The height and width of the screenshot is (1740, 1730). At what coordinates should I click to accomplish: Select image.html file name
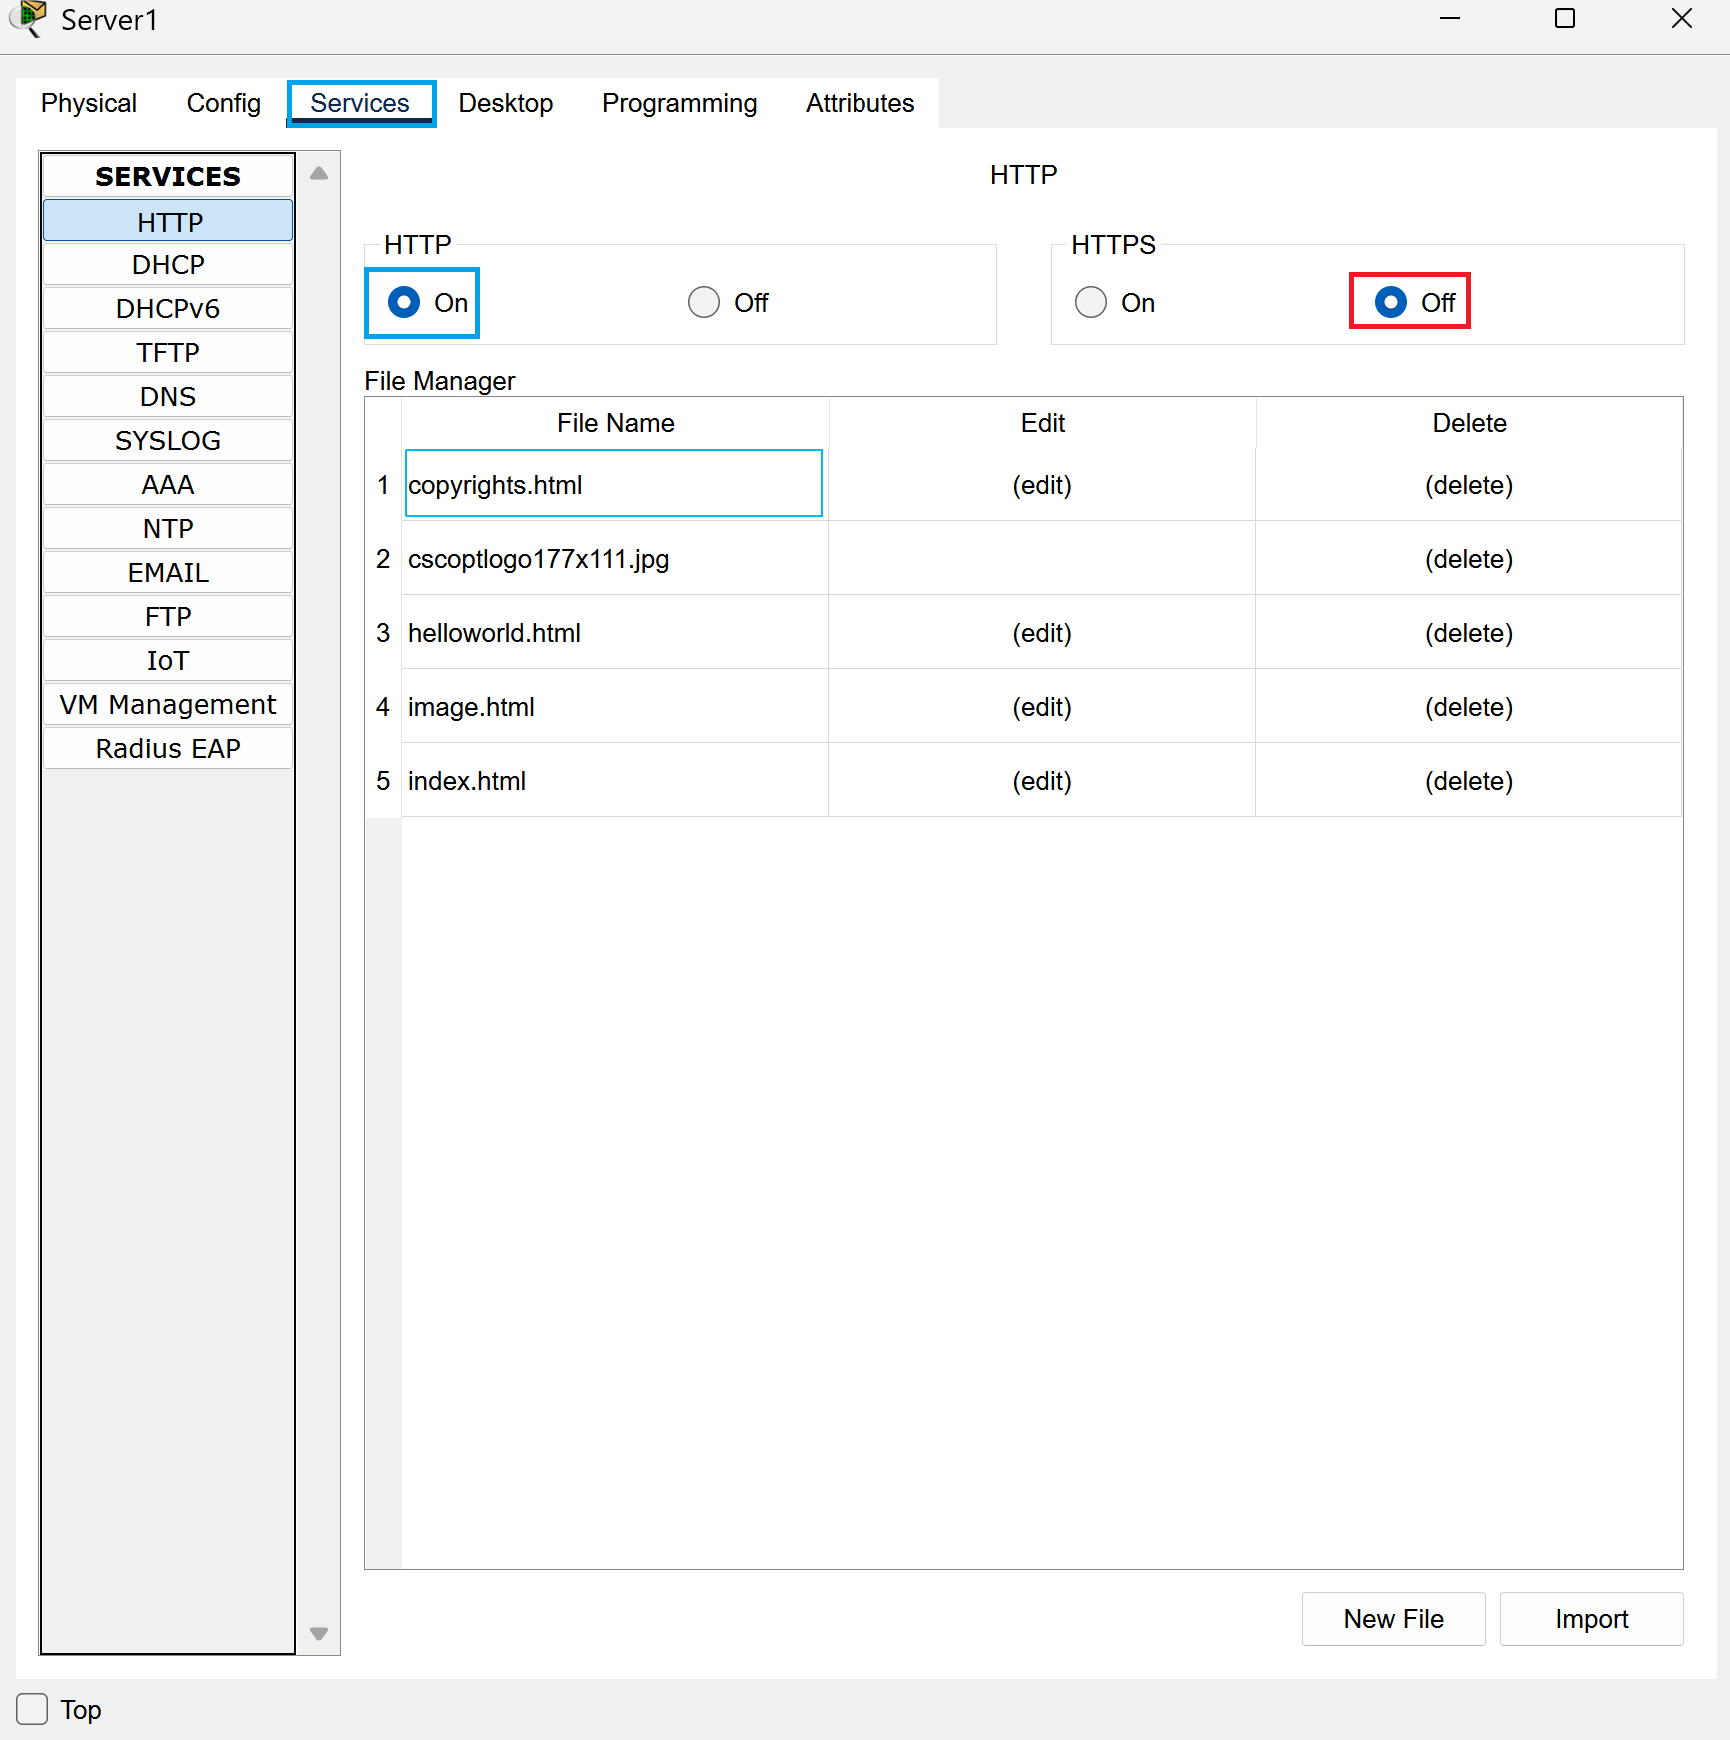click(614, 707)
